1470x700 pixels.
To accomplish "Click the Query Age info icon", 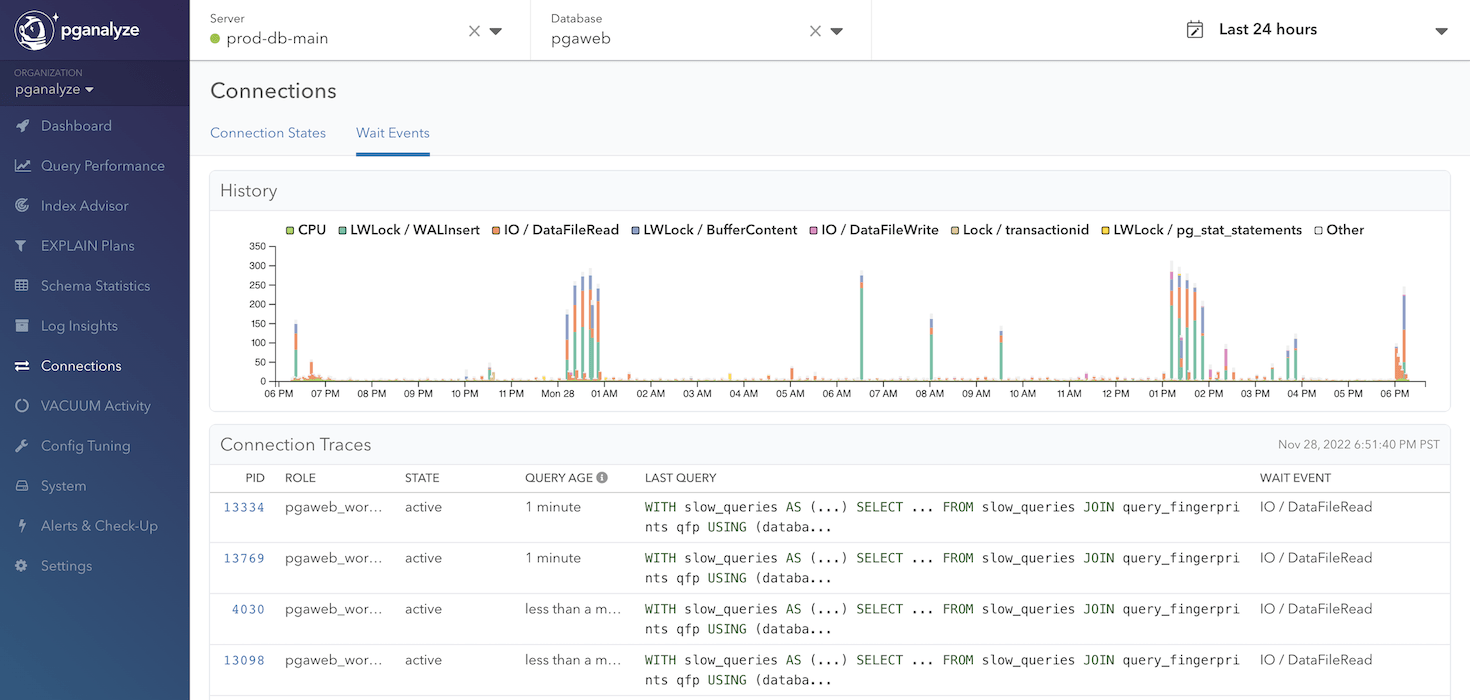I will (602, 478).
